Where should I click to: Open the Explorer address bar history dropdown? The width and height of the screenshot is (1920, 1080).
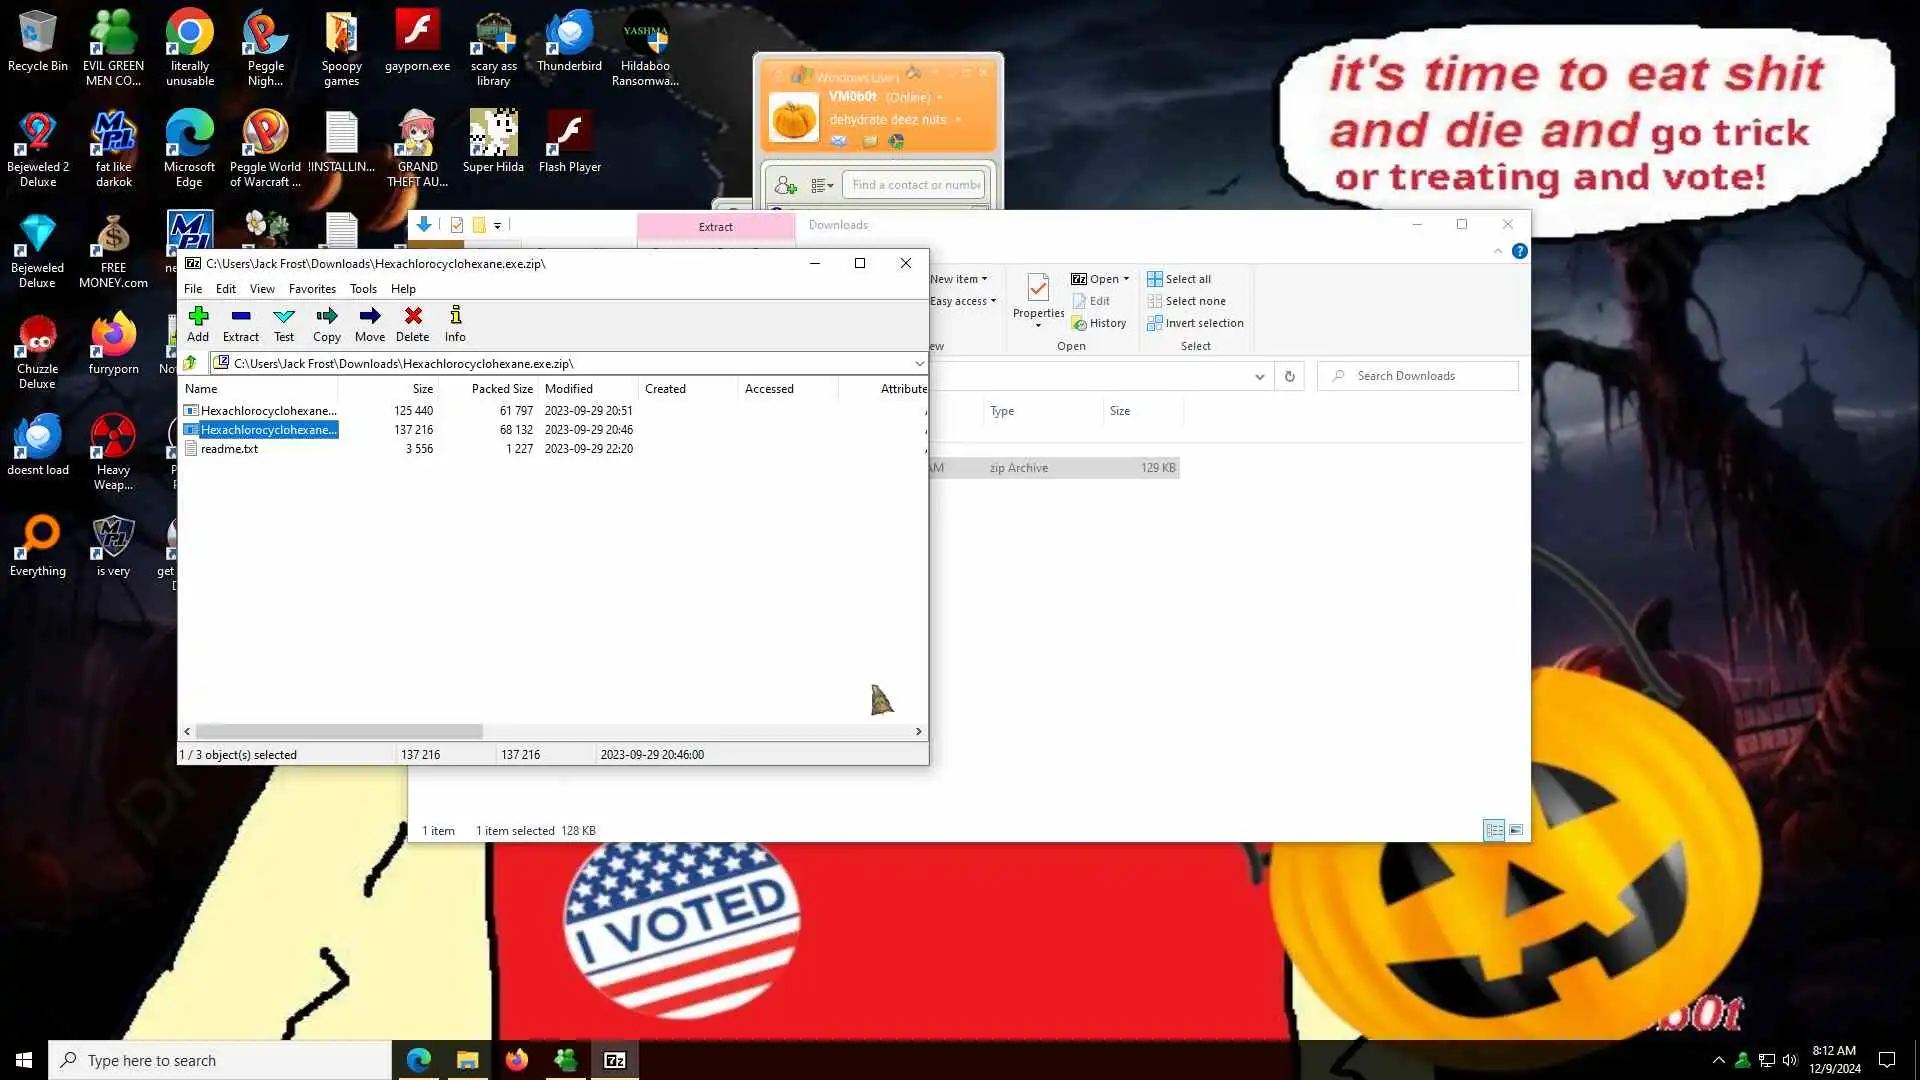[x=1259, y=376]
